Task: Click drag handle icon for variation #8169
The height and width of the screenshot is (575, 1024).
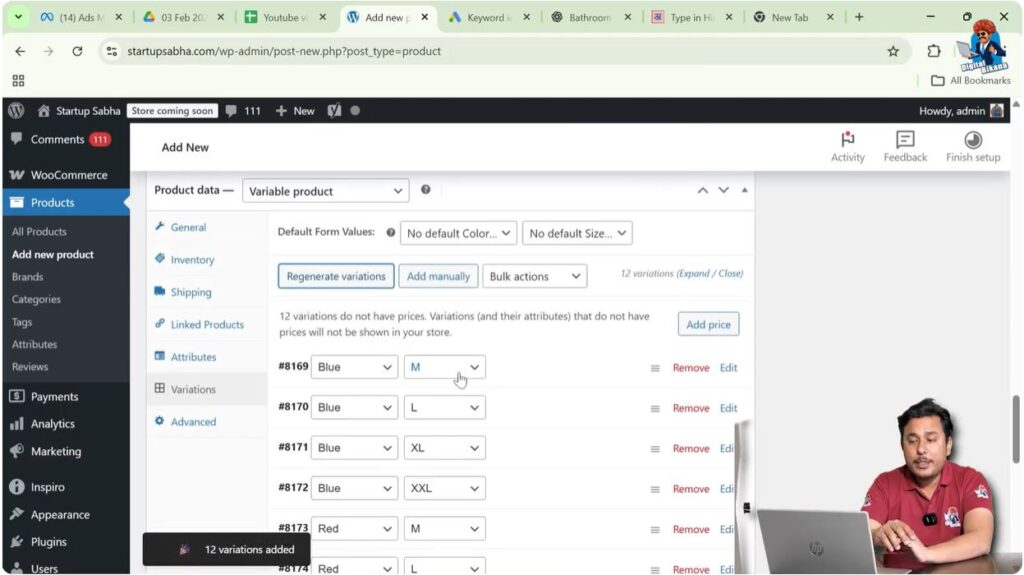Action: pyautogui.click(x=655, y=368)
